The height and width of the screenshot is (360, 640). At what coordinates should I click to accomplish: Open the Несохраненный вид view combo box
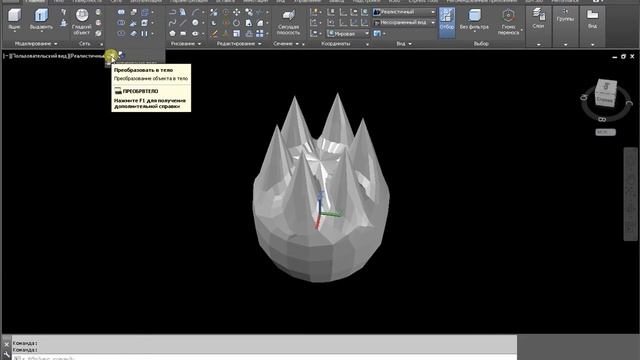(x=404, y=23)
